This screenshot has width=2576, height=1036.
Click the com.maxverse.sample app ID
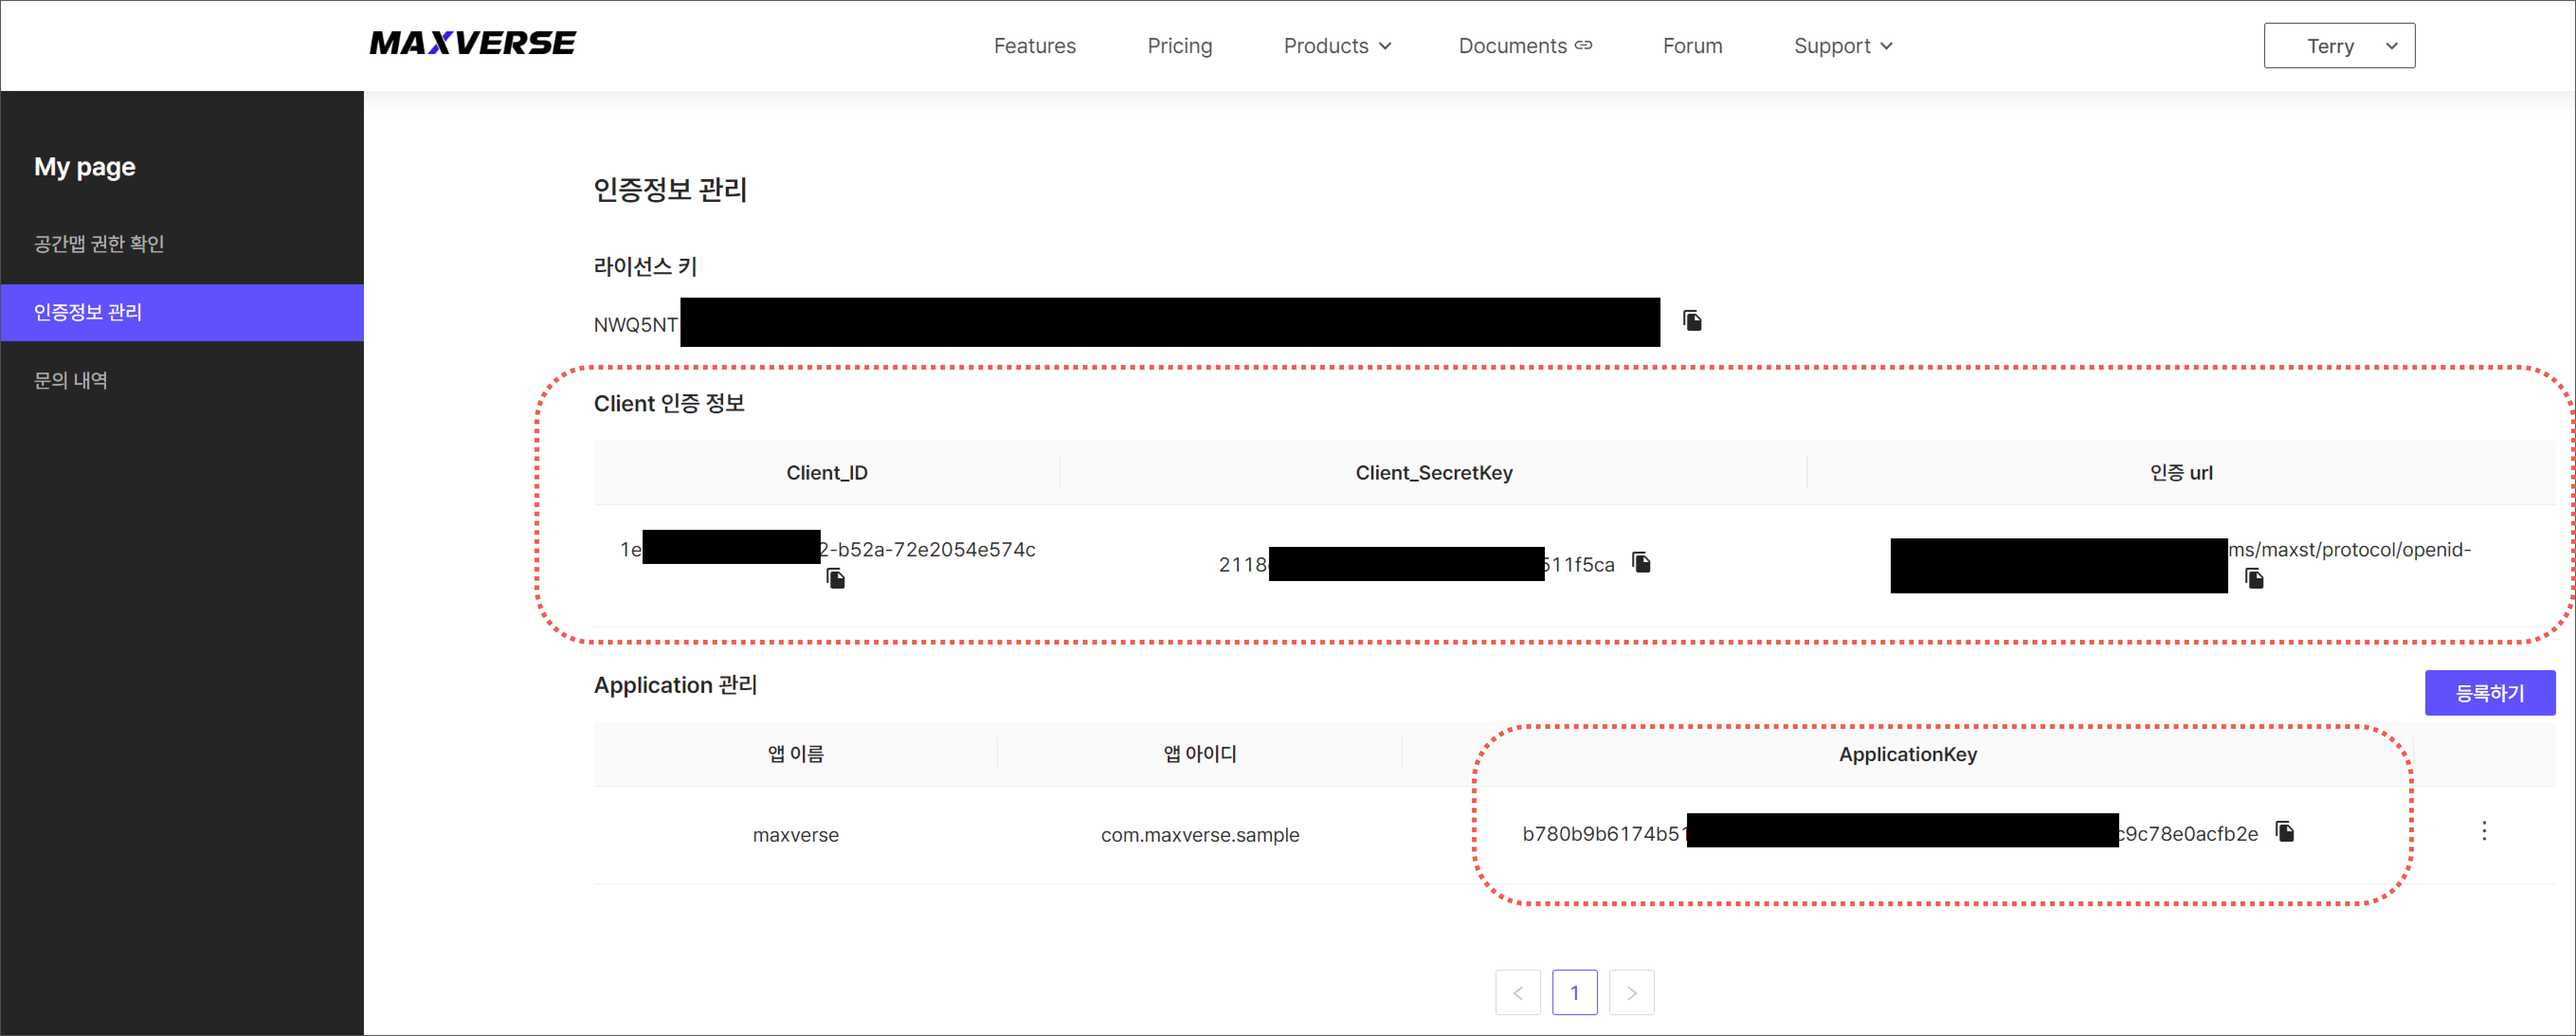coord(1200,835)
